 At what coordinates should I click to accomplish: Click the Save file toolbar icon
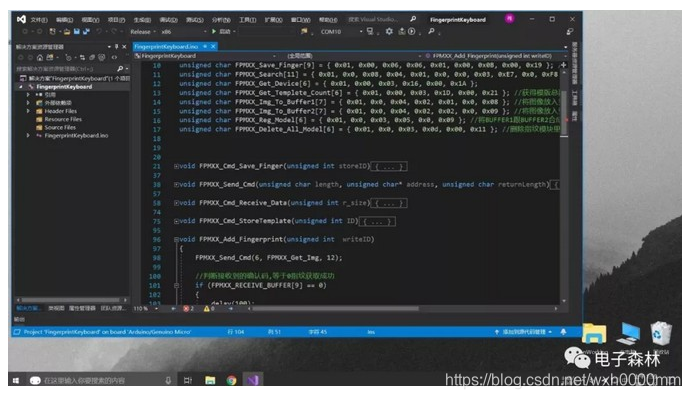pos(77,32)
